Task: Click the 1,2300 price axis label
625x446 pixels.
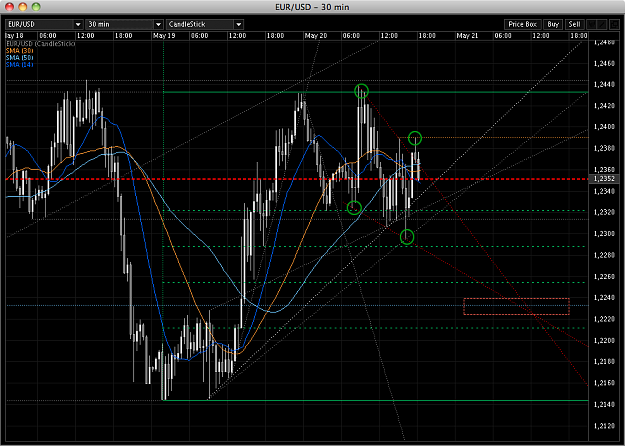Action: point(604,234)
